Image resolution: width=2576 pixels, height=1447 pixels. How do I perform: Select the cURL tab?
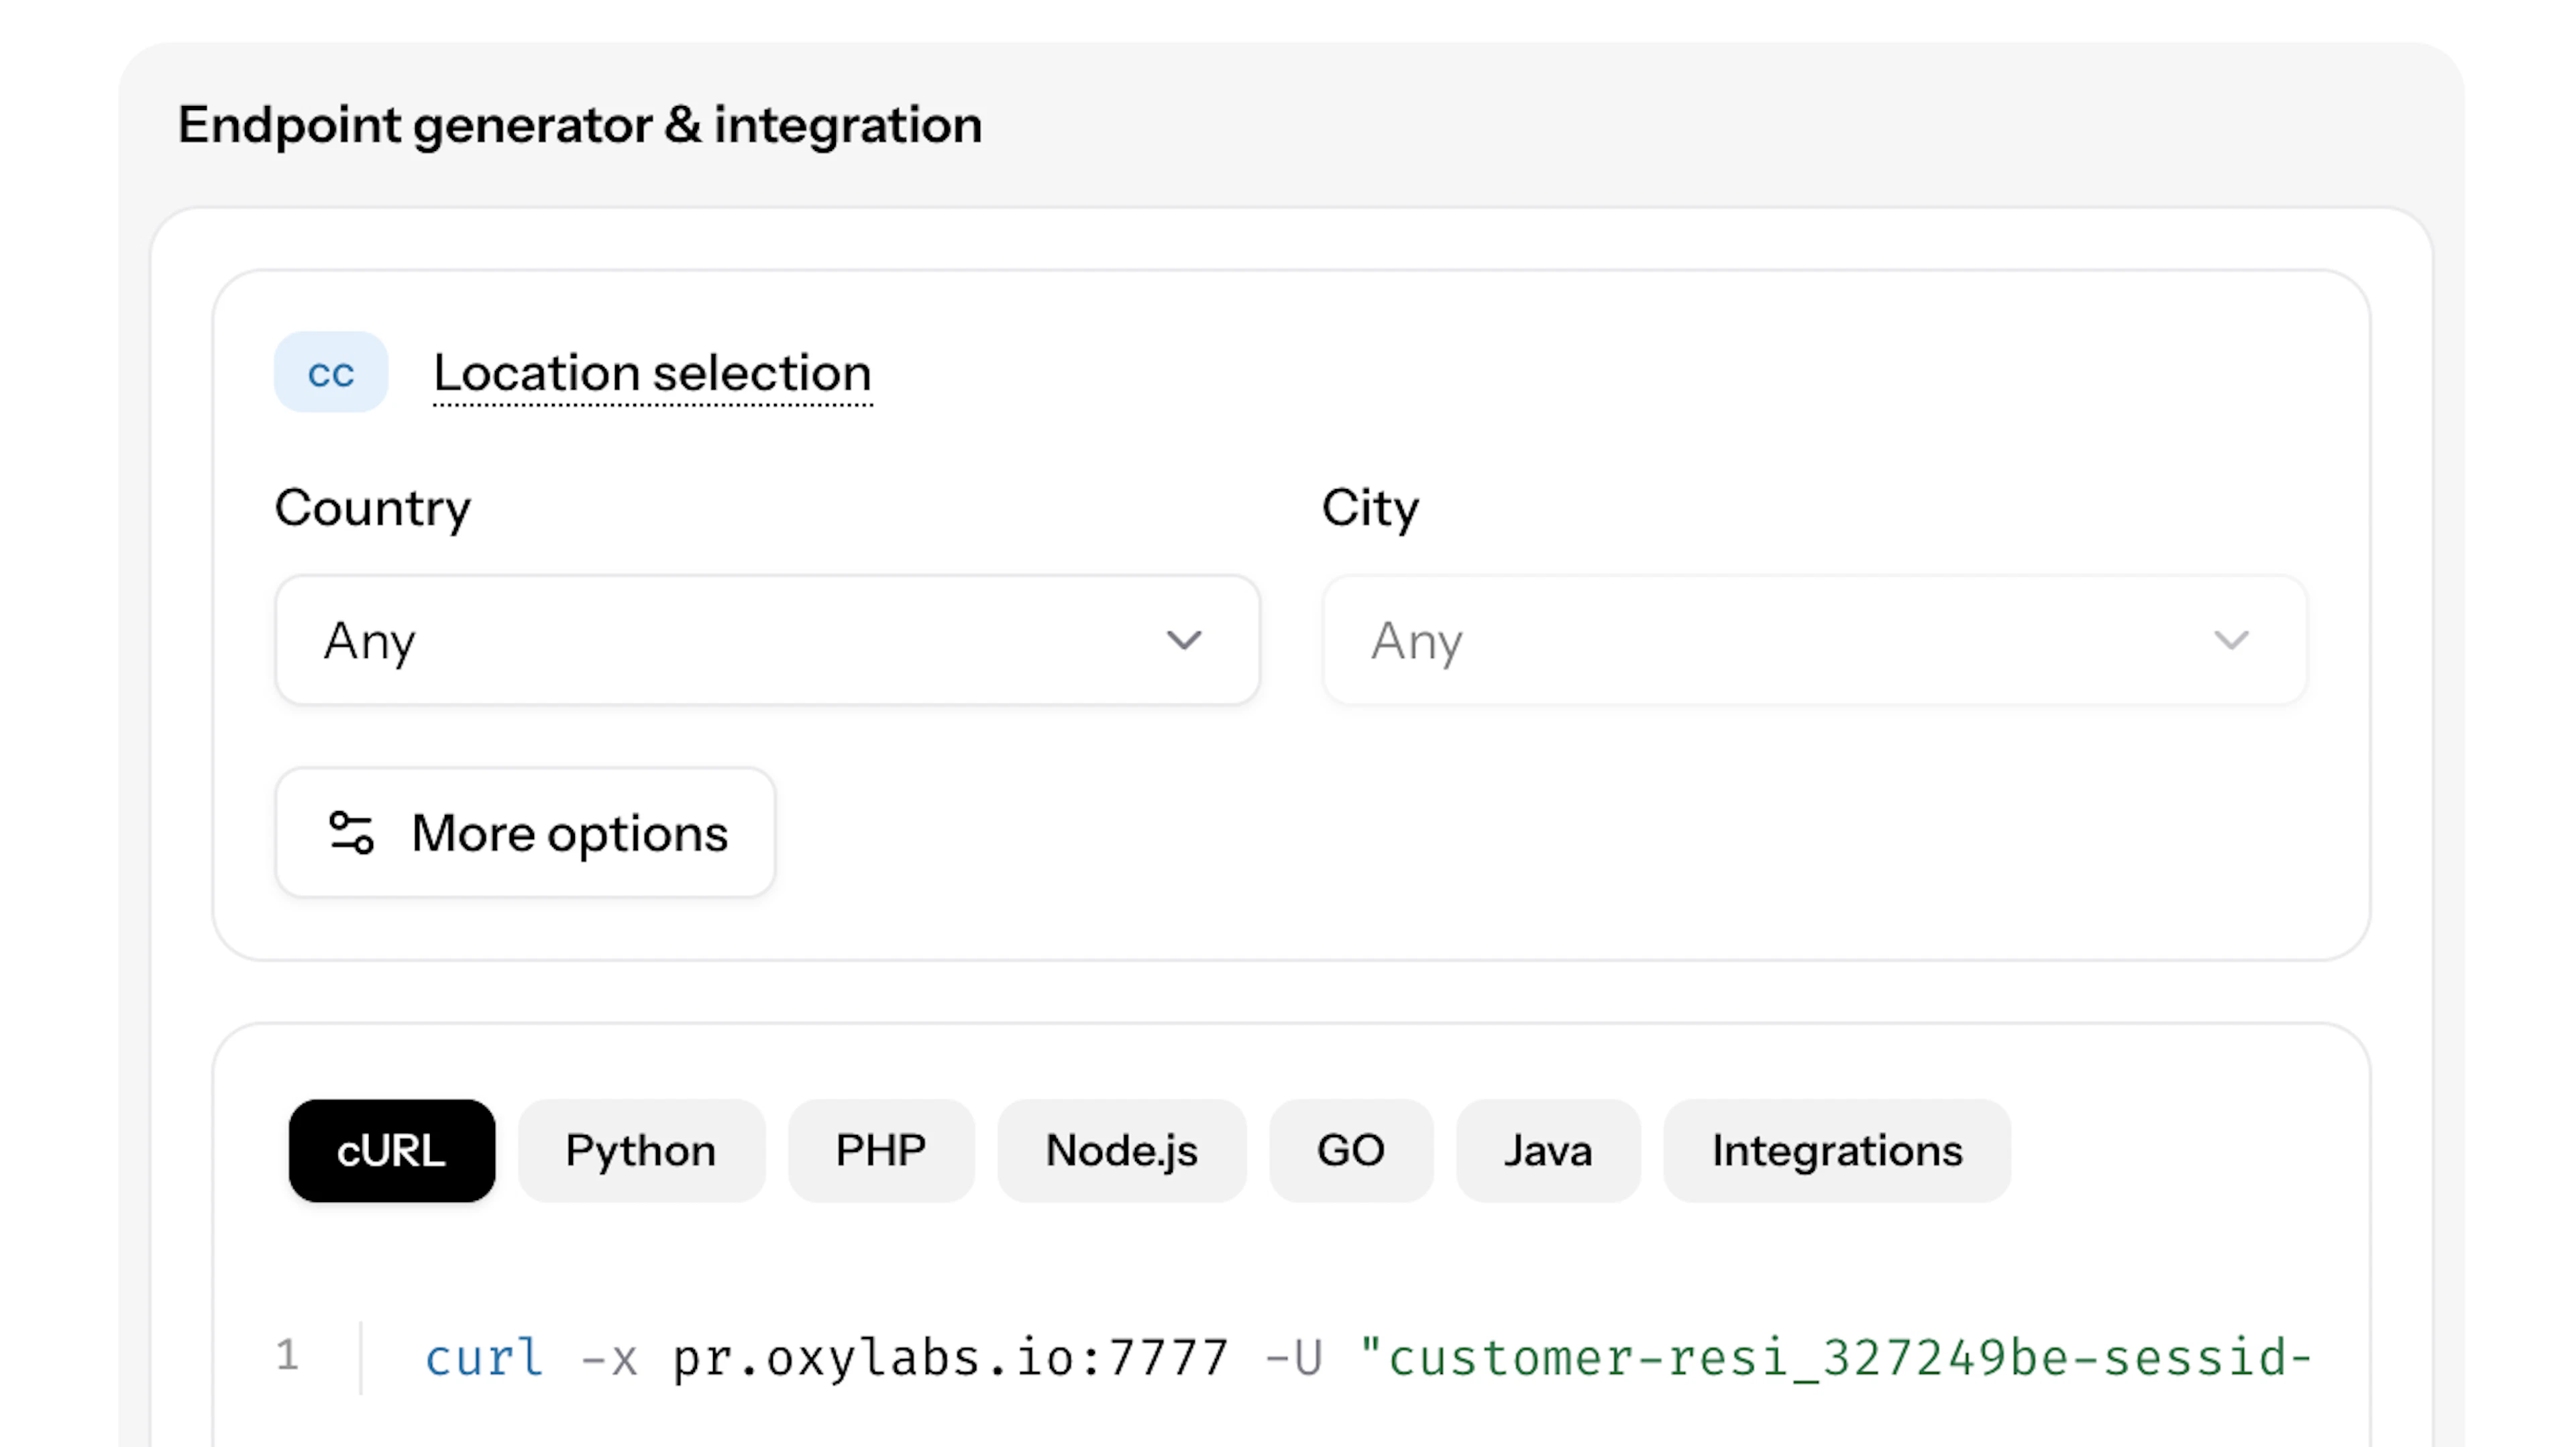tap(392, 1151)
